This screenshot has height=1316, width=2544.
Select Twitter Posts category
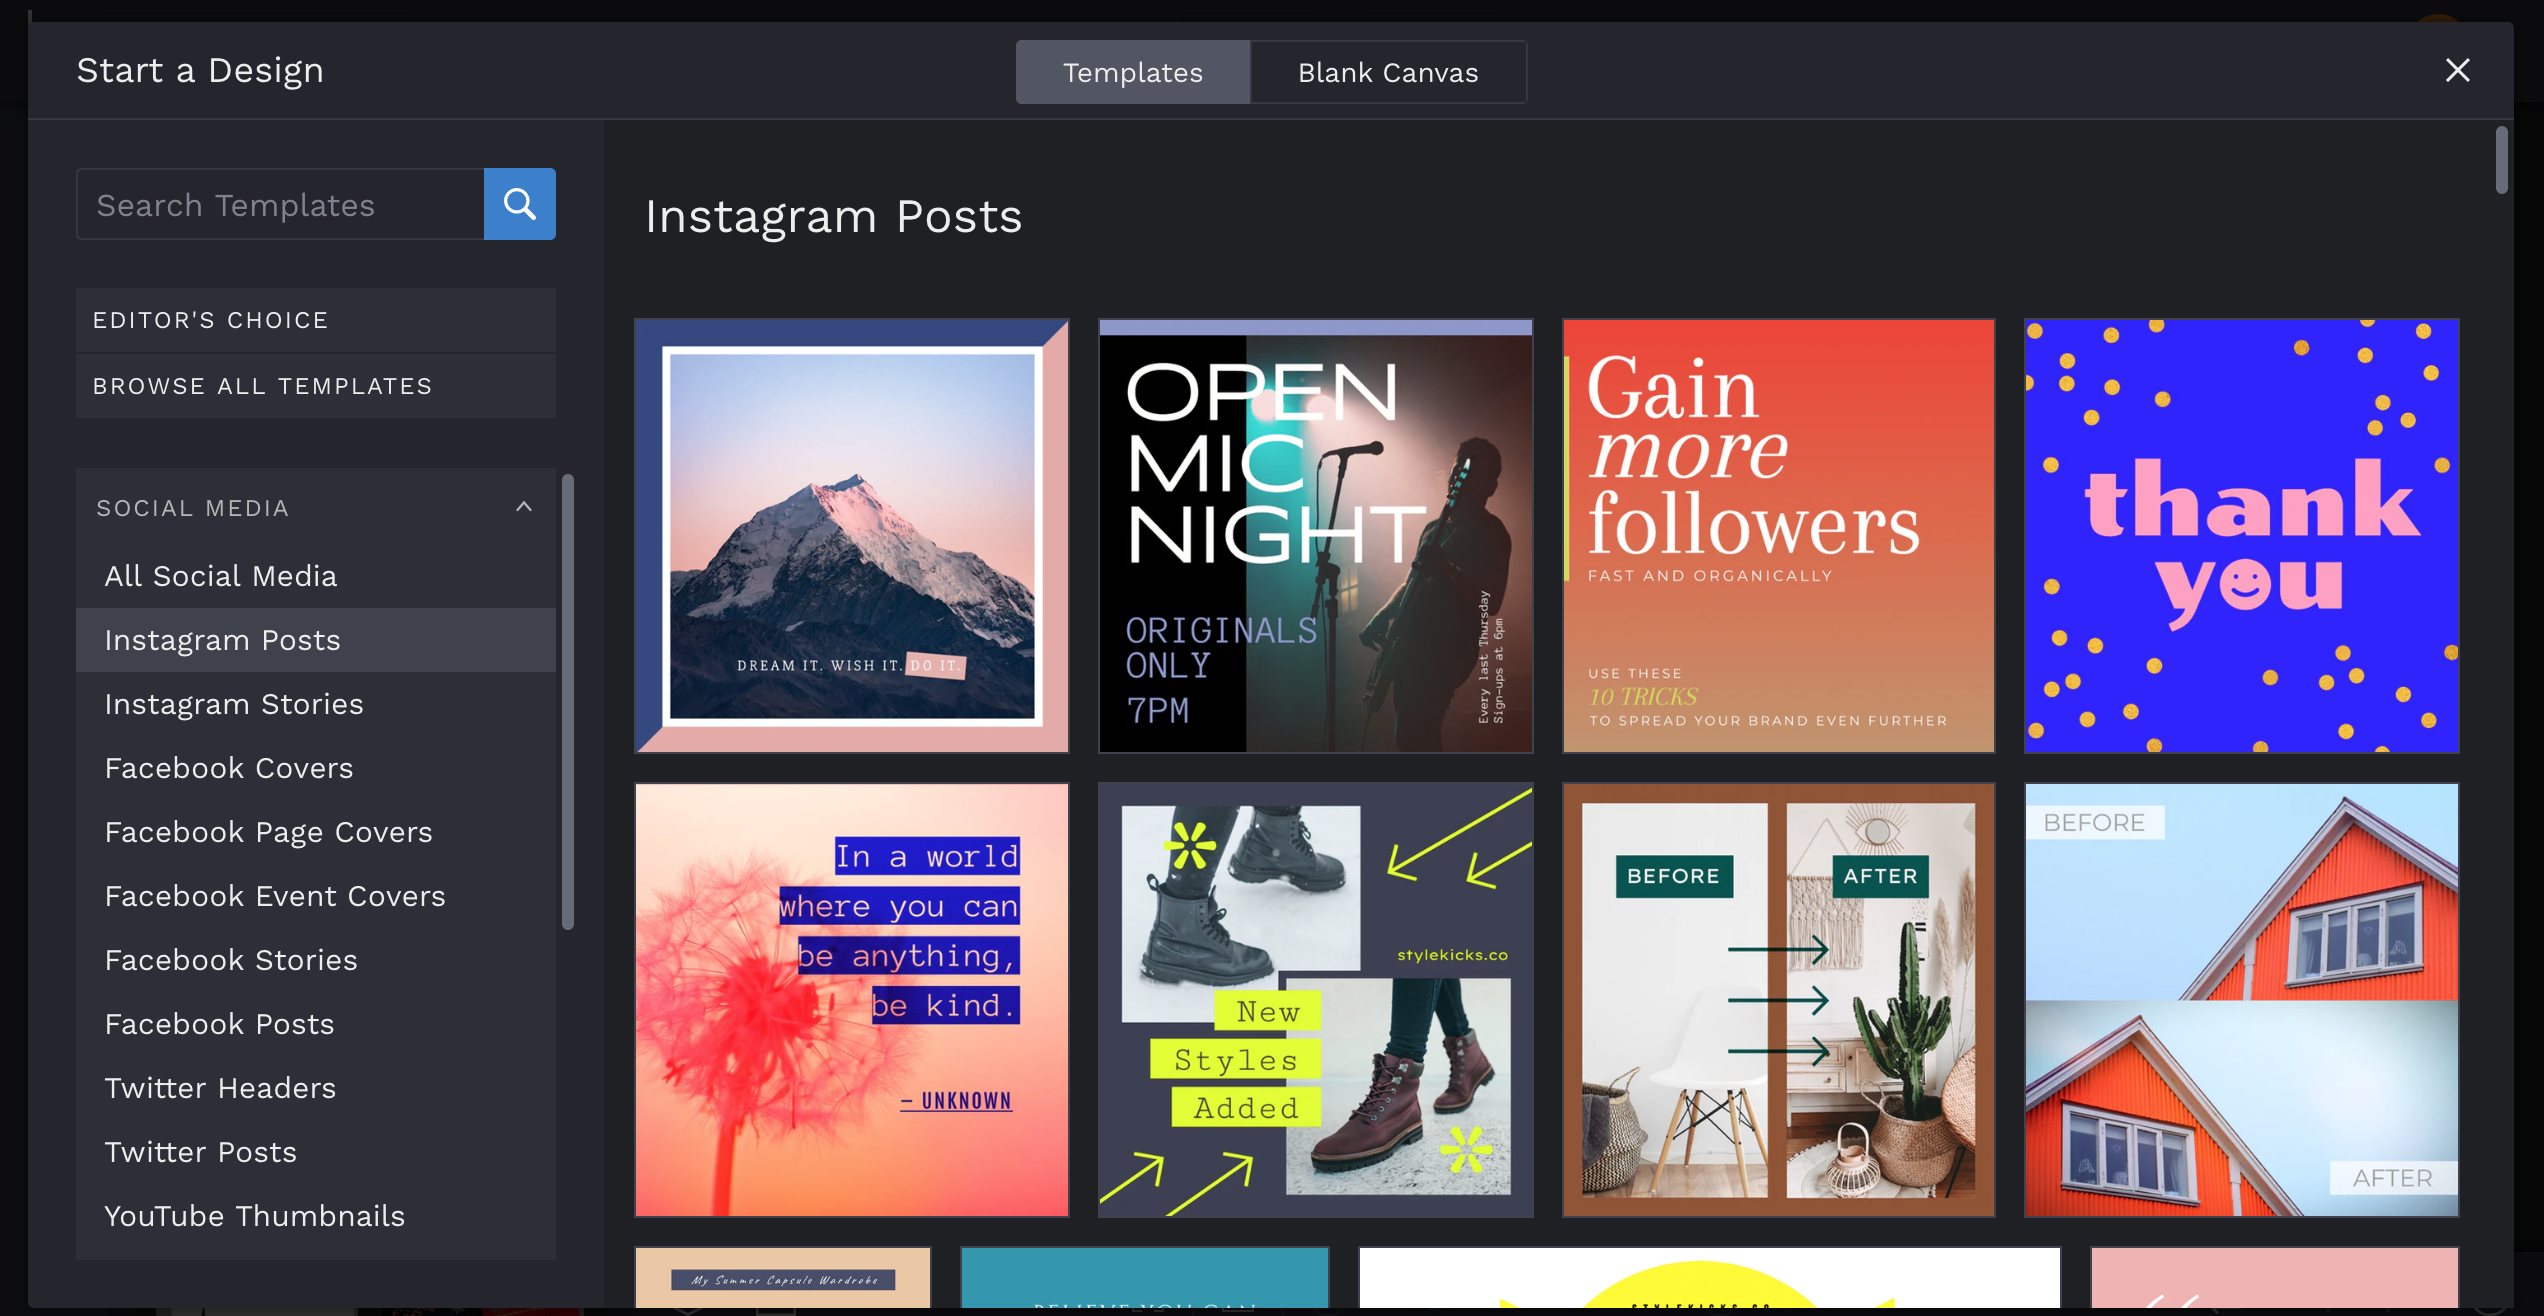pos(316,1152)
